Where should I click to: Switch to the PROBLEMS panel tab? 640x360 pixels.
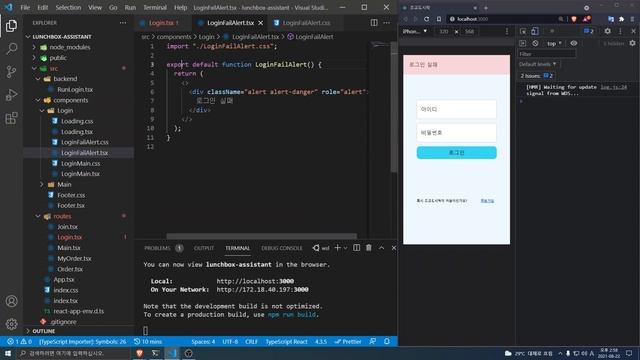158,248
